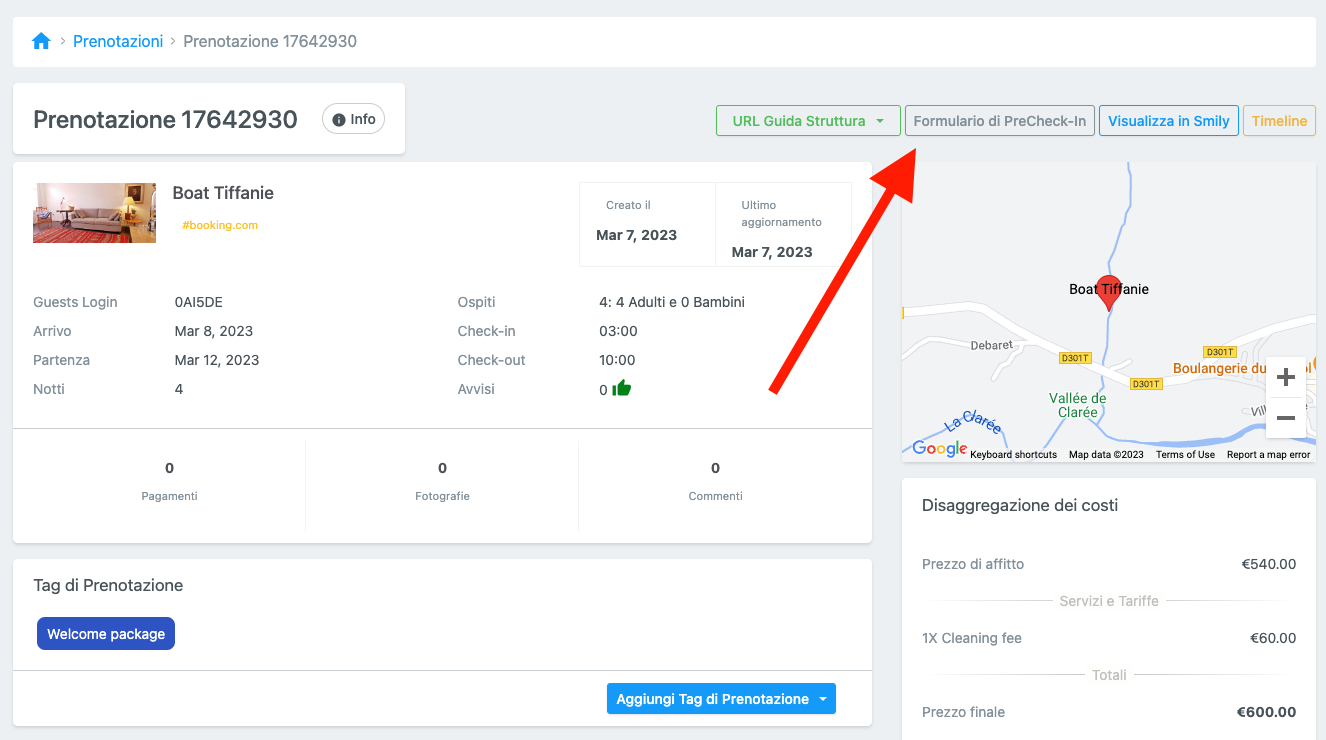
Task: Click the home icon in breadcrumb
Action: tap(41, 41)
